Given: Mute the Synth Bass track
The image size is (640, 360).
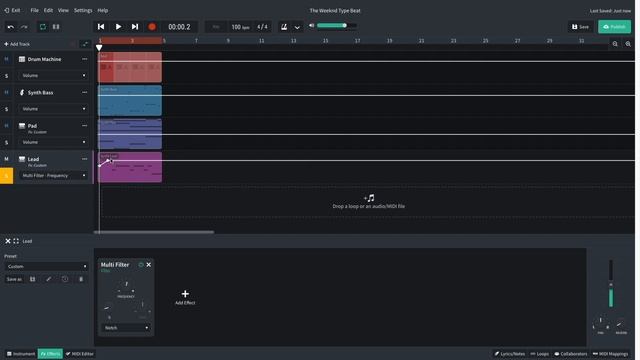Looking at the screenshot, I should 6,93.
